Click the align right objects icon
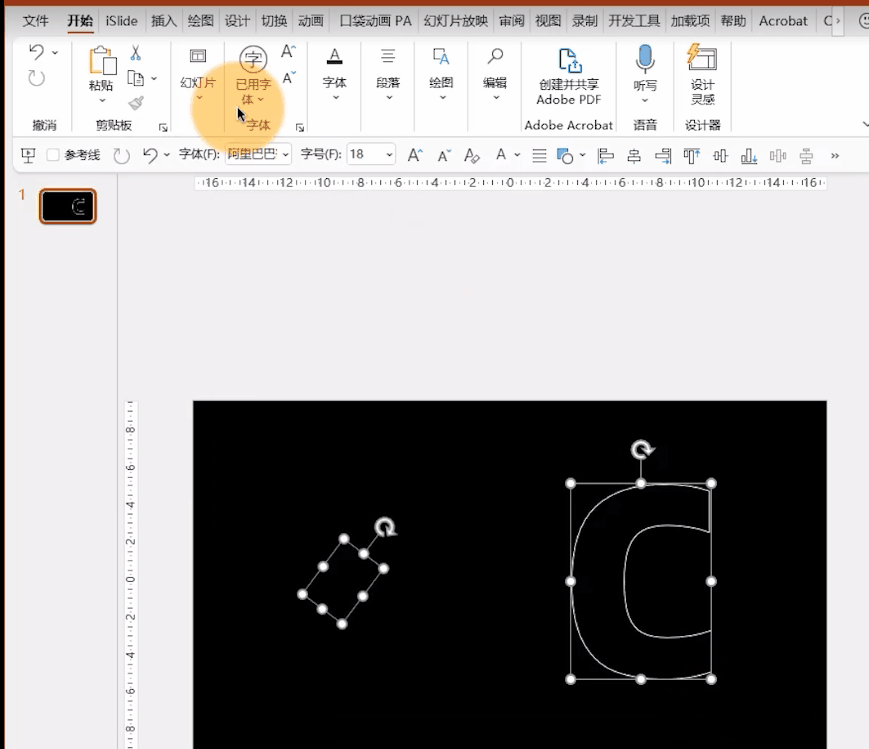This screenshot has height=749, width=869. [x=663, y=156]
